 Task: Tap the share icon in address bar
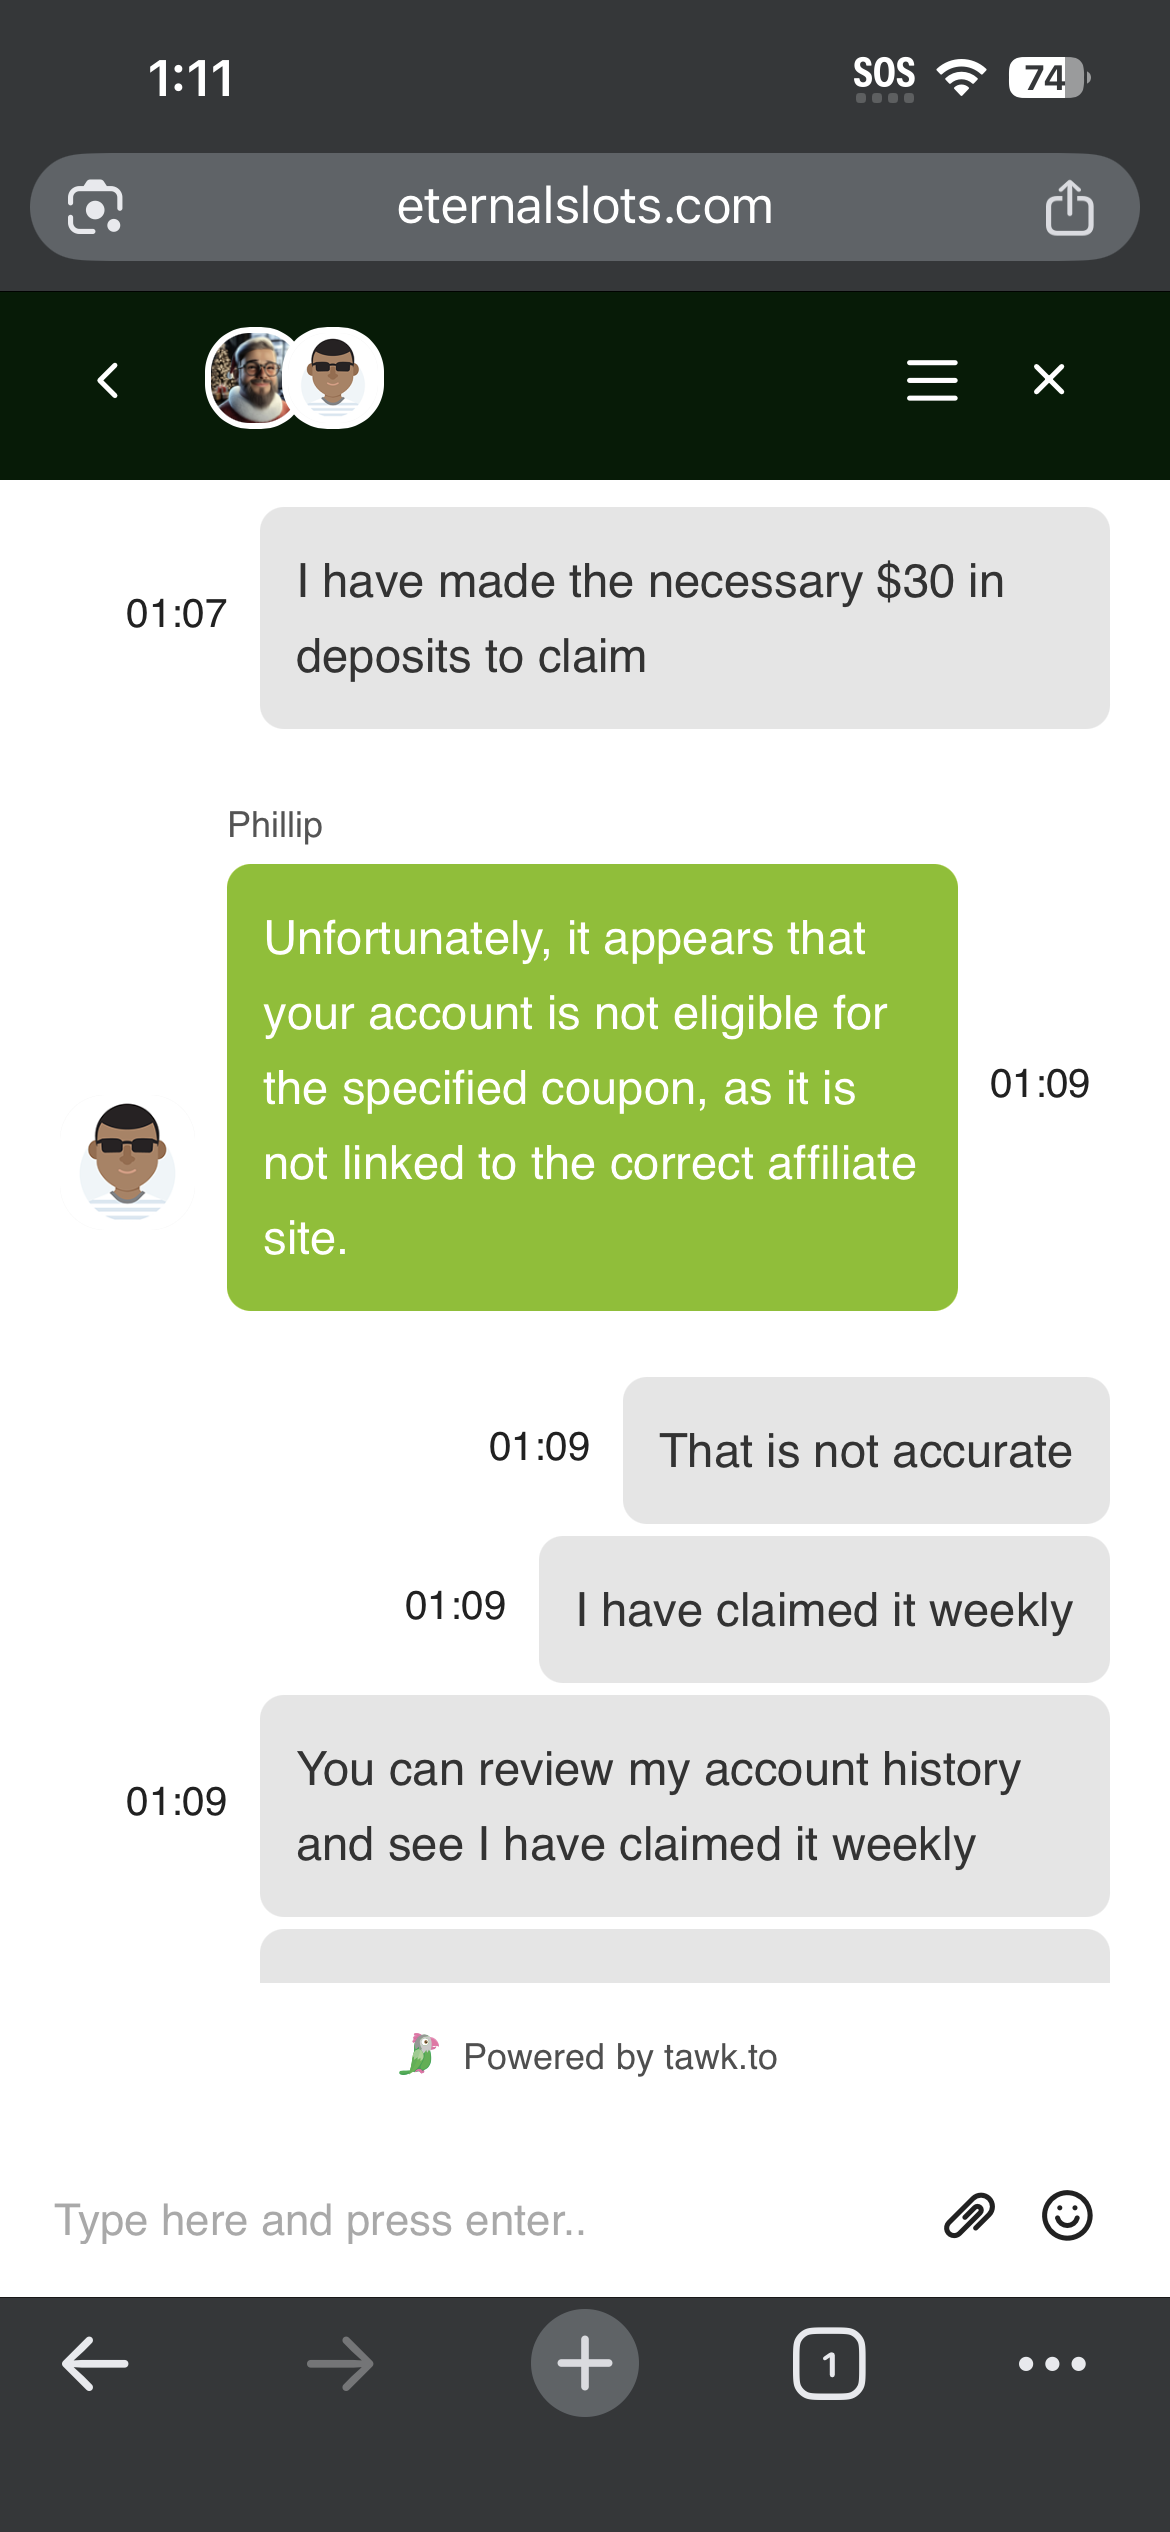(1069, 207)
